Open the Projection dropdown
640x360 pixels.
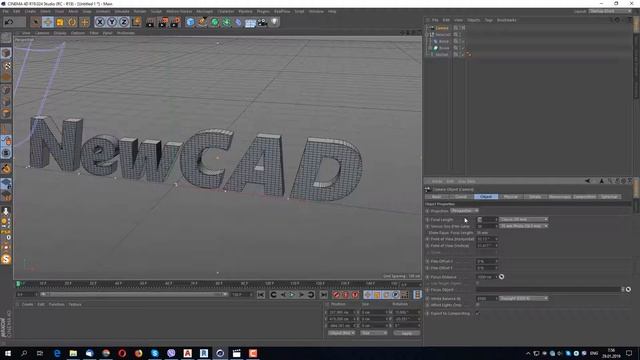point(464,211)
